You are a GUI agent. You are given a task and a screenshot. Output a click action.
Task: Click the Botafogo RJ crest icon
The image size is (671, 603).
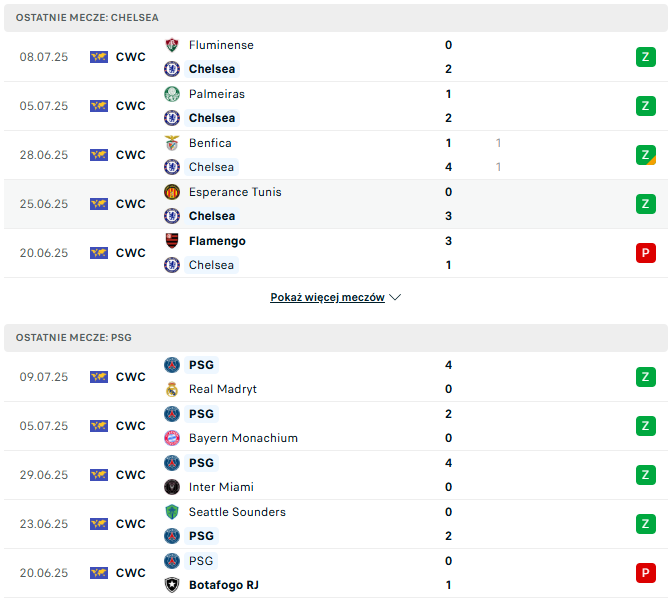pyautogui.click(x=172, y=585)
